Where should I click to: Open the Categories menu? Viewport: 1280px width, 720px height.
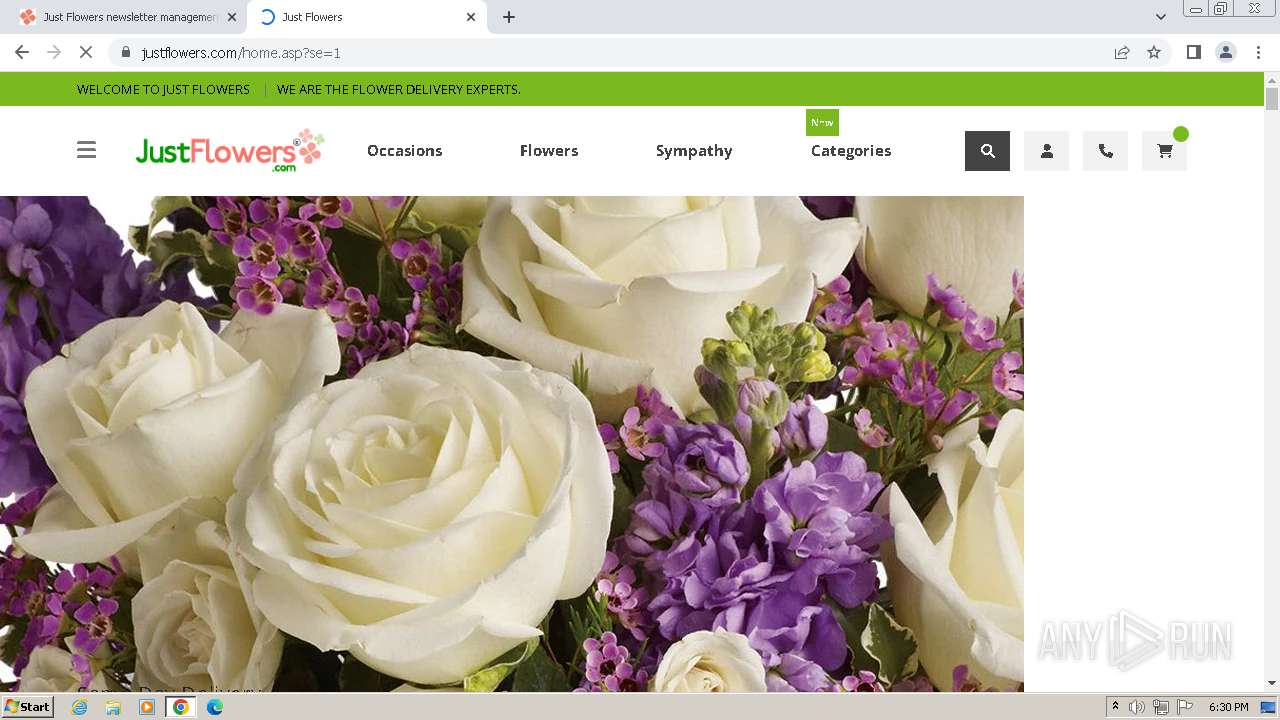pos(851,151)
